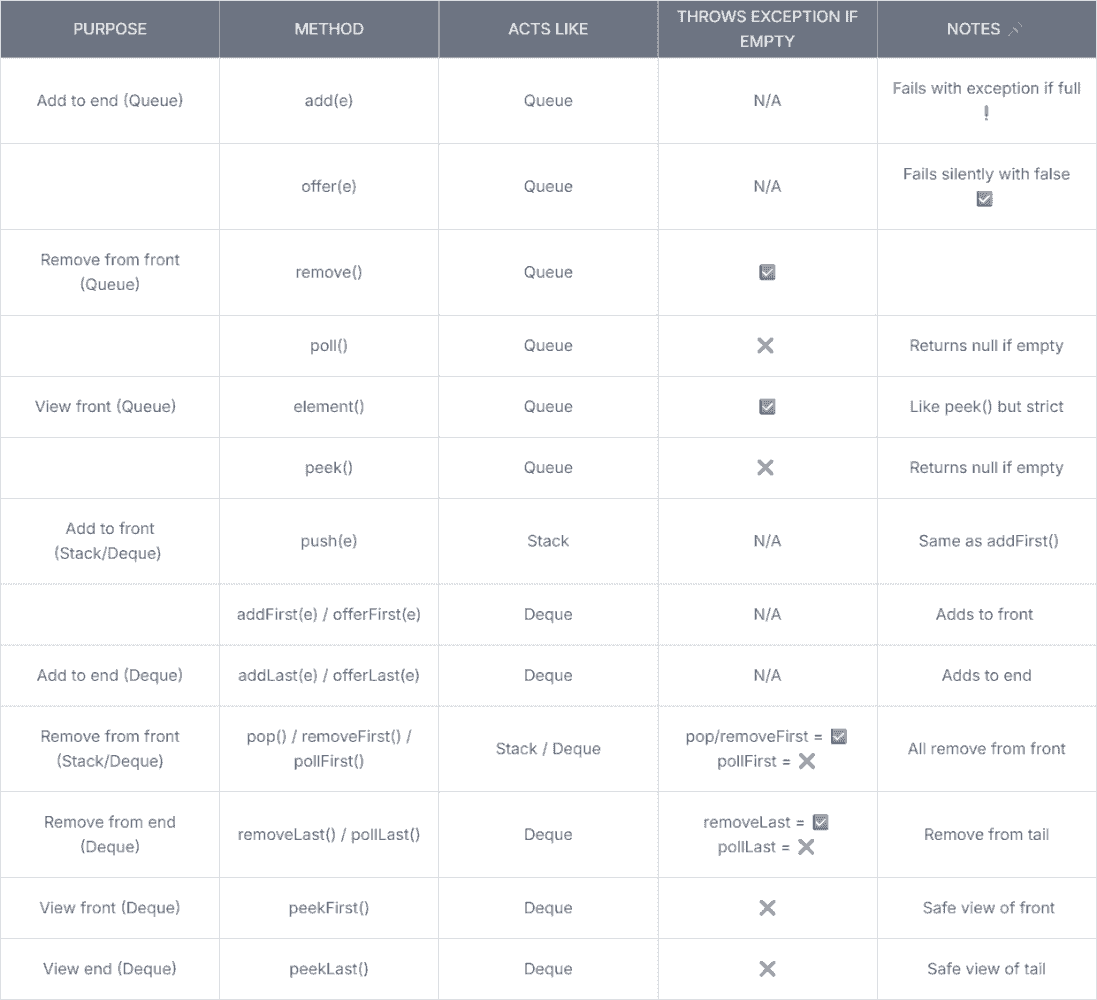
Task: Select the THROWS EXCEPTION IF EMPTY header
Action: tap(767, 29)
